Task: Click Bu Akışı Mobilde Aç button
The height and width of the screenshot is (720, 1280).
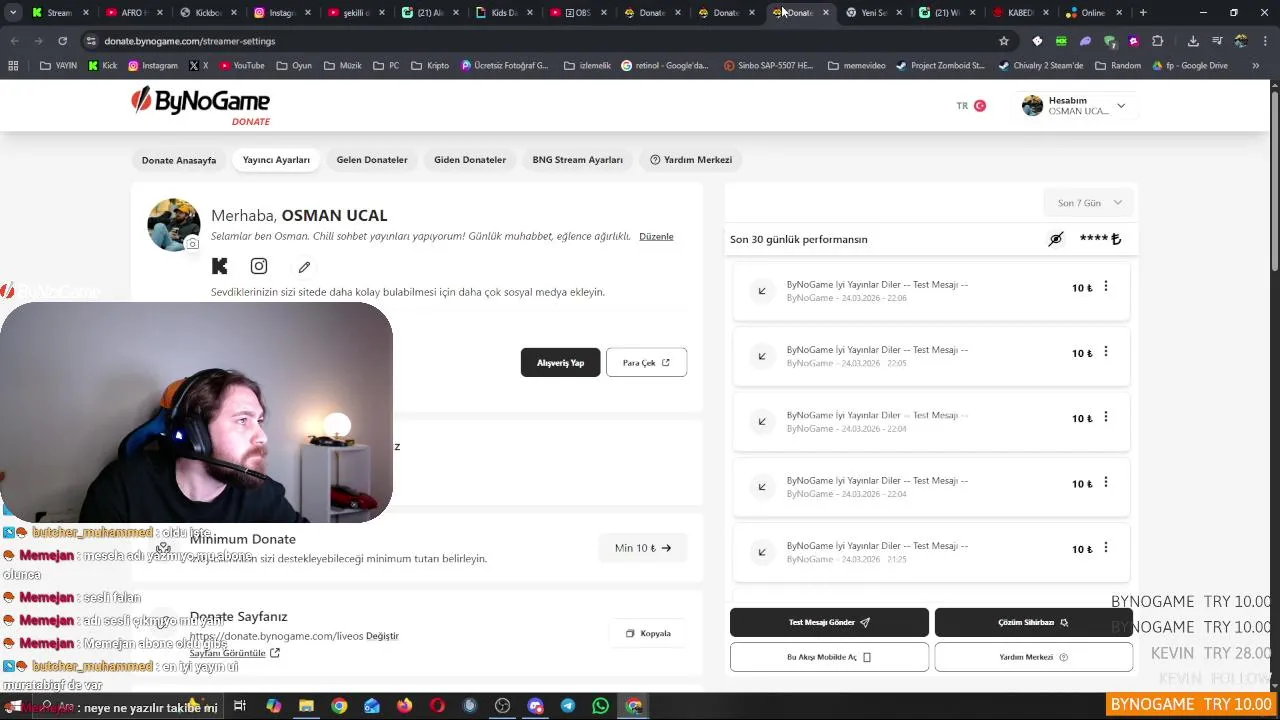Action: click(x=829, y=657)
